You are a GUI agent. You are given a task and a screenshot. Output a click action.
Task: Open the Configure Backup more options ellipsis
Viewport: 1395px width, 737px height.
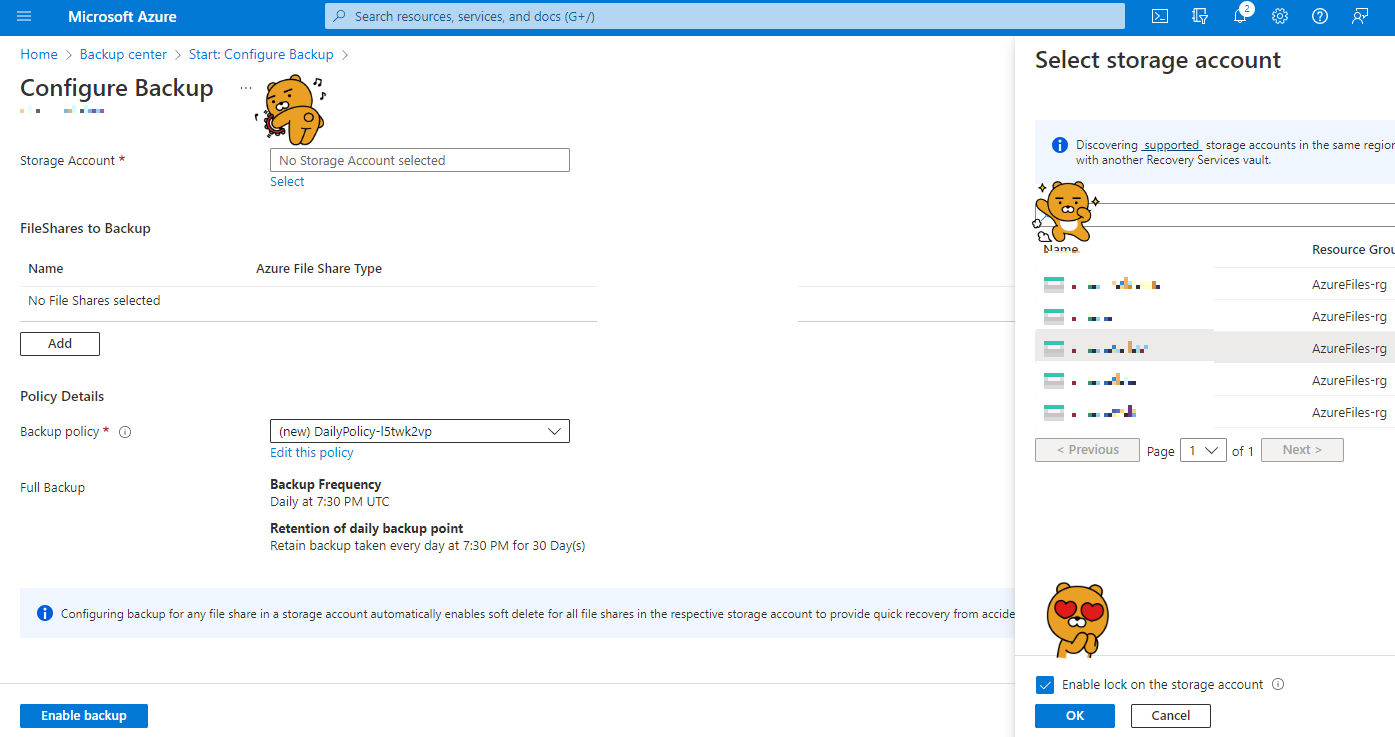point(246,88)
